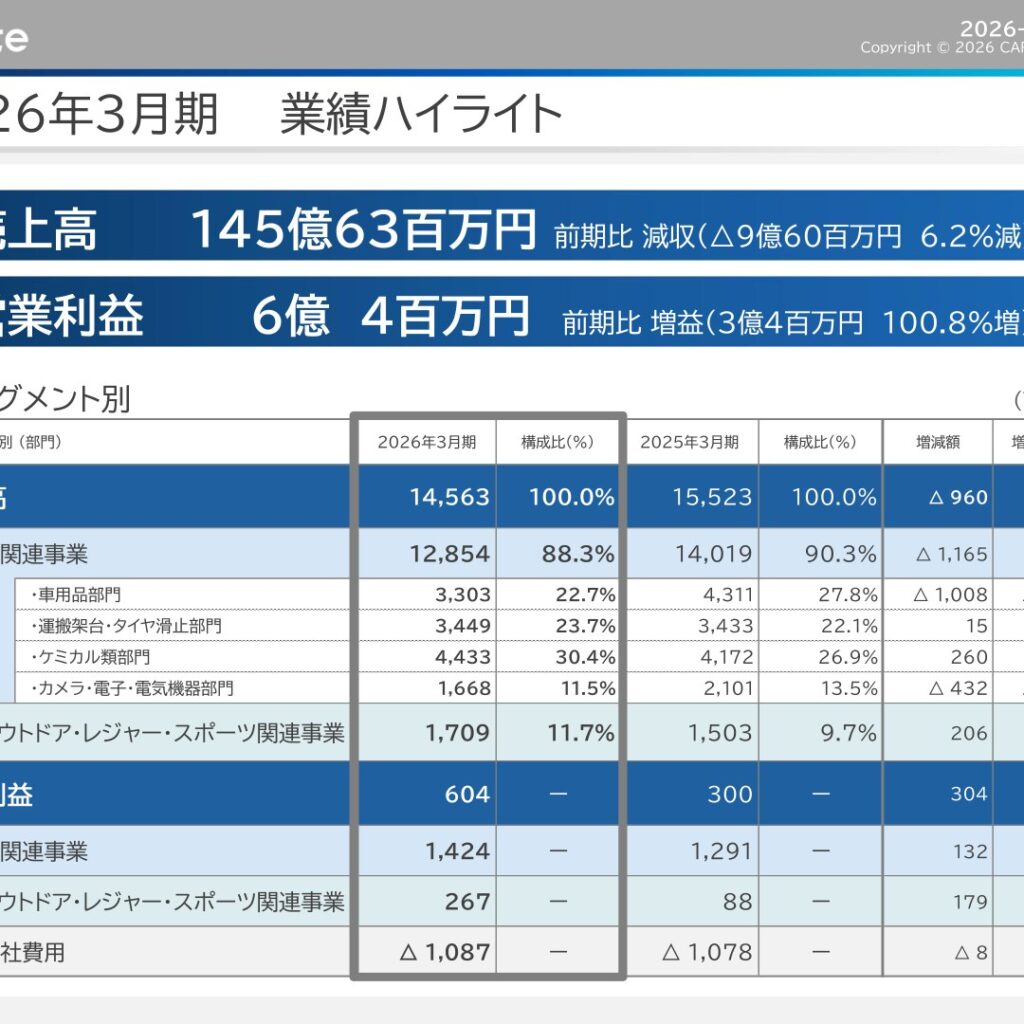Image resolution: width=1024 pixels, height=1024 pixels.
Task: Select value 14,019 in table
Action: (x=713, y=554)
